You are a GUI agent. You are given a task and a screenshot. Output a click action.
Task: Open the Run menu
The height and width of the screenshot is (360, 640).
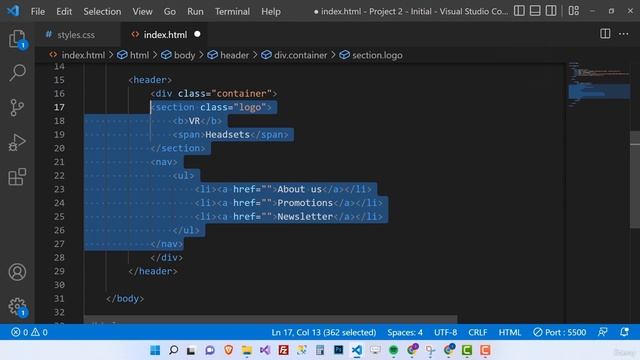click(195, 11)
